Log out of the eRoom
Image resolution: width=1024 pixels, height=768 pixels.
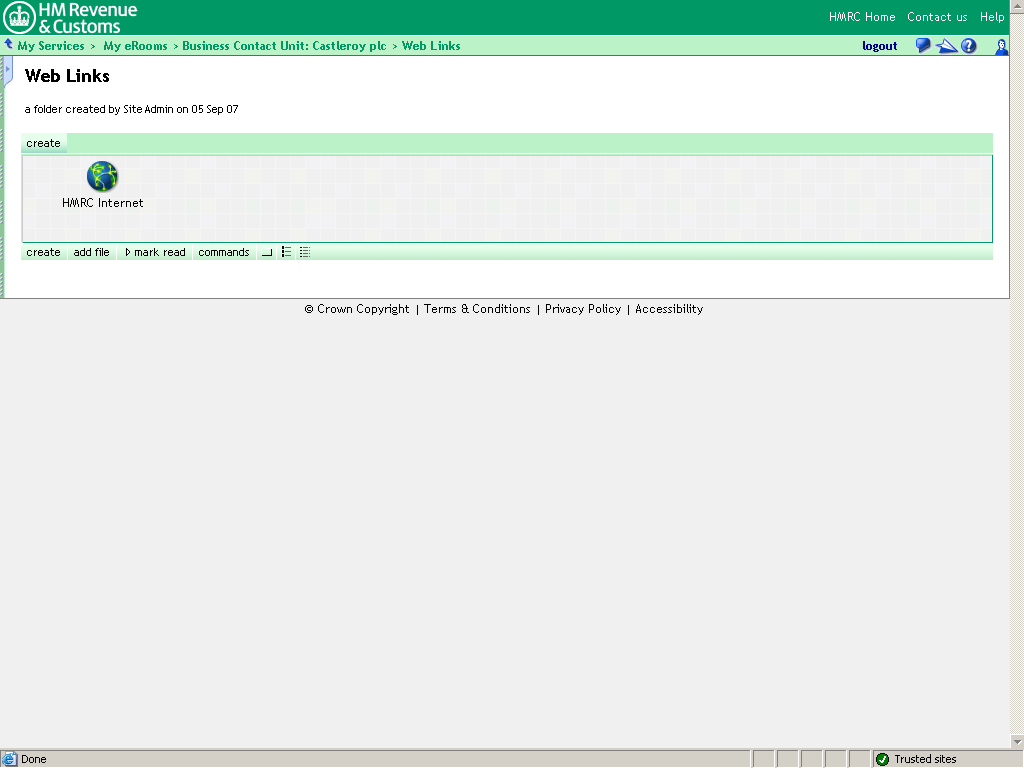(x=879, y=45)
